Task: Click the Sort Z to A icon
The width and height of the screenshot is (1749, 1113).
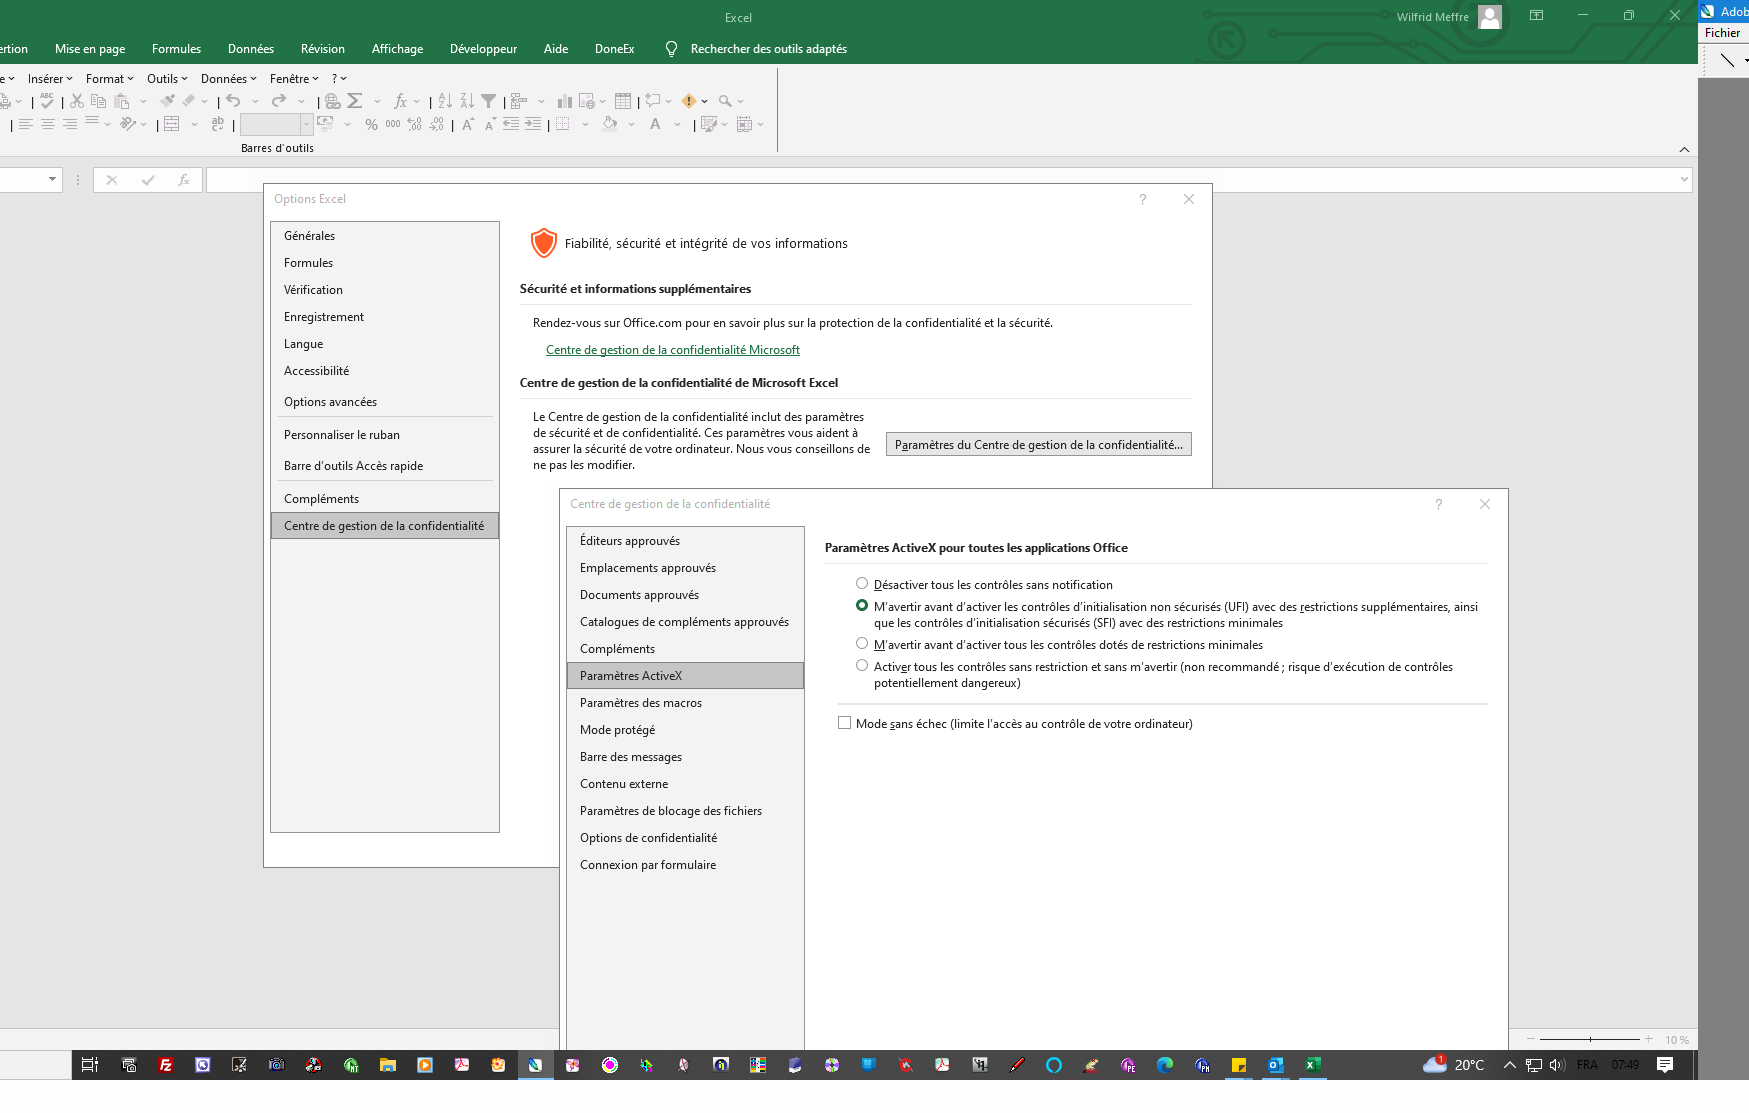Action: tap(467, 101)
